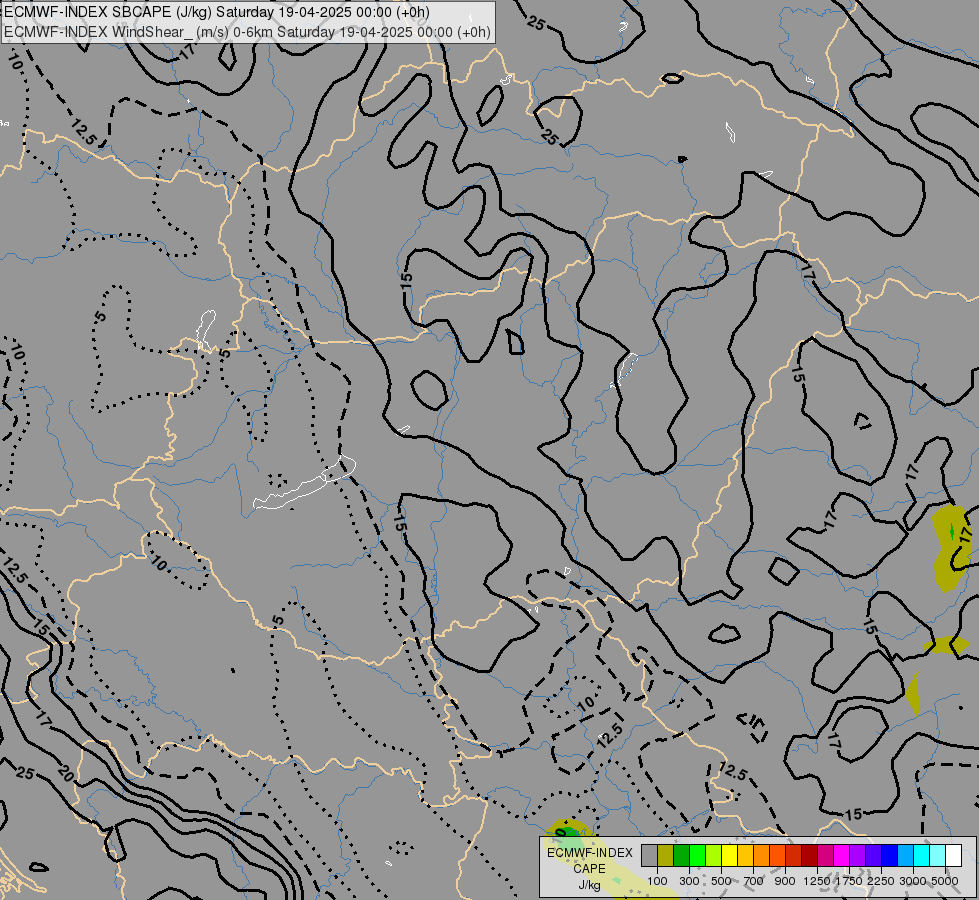This screenshot has height=900, width=979.
Task: Click the 500 legend tick value
Action: 721,881
